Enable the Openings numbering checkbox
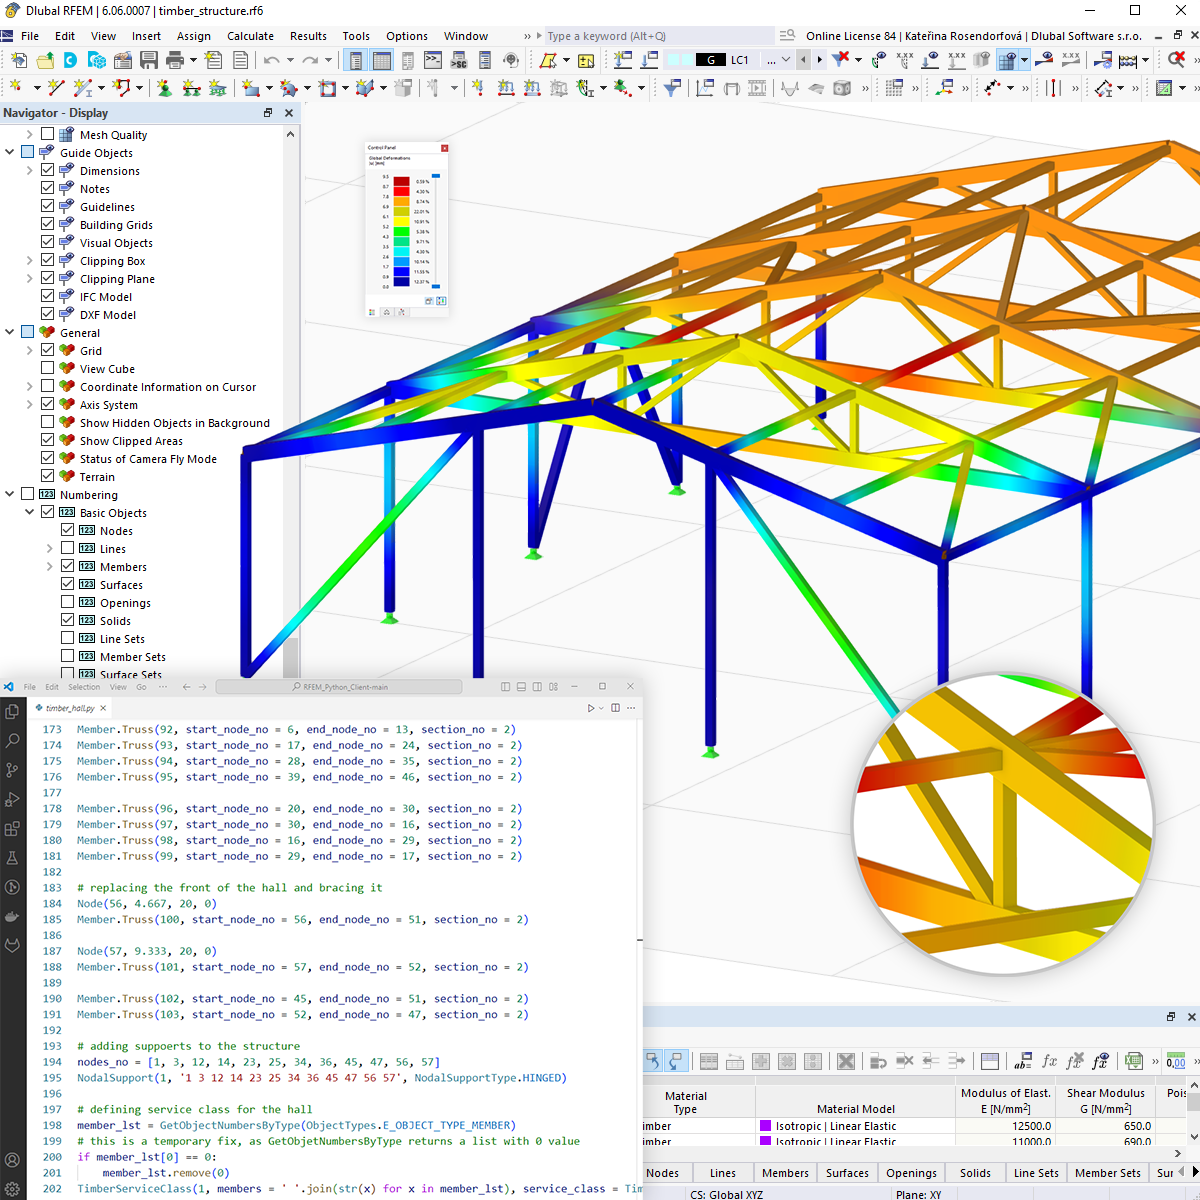This screenshot has width=1200, height=1200. [68, 602]
